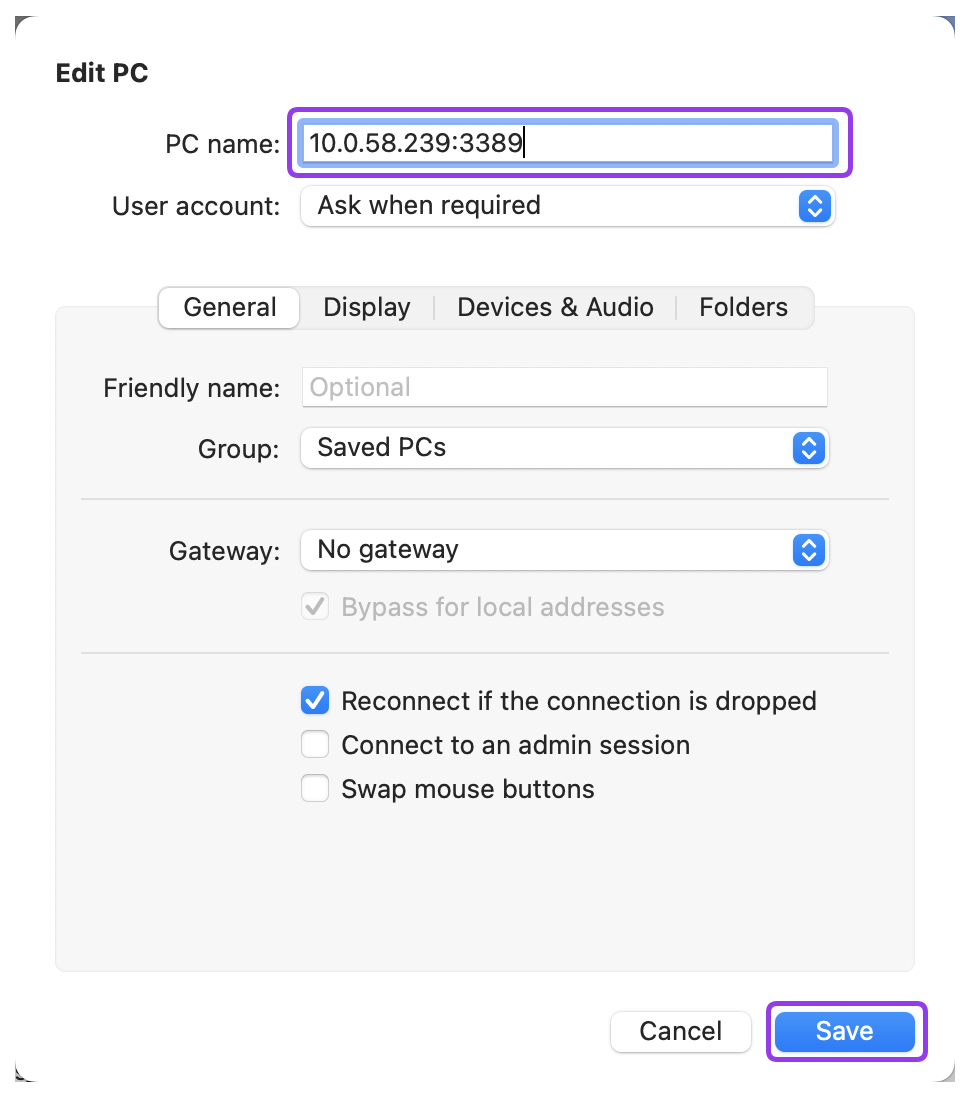Click the blue chevron icon beside Saved PCs
This screenshot has width=971, height=1105.
point(809,448)
